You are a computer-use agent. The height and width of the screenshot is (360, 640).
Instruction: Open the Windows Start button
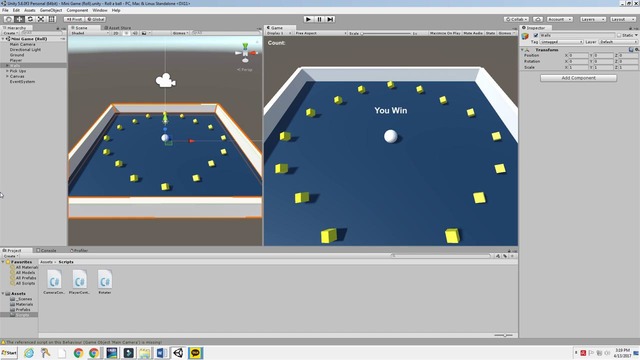click(9, 353)
